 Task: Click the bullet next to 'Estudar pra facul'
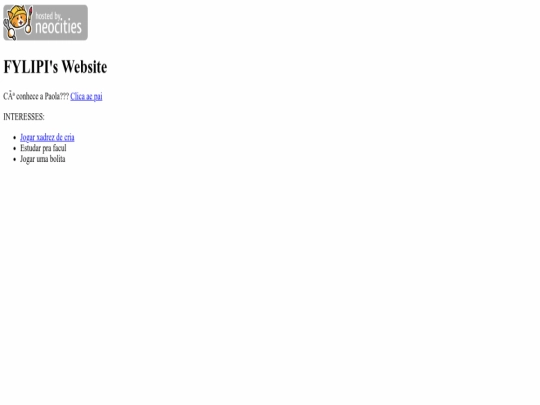point(14,148)
